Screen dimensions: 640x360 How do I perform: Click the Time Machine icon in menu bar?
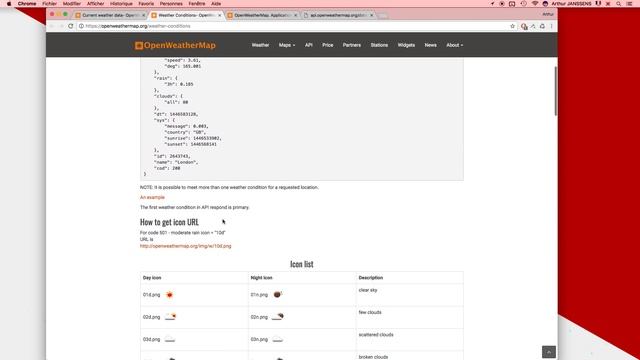pyautogui.click(x=524, y=4)
